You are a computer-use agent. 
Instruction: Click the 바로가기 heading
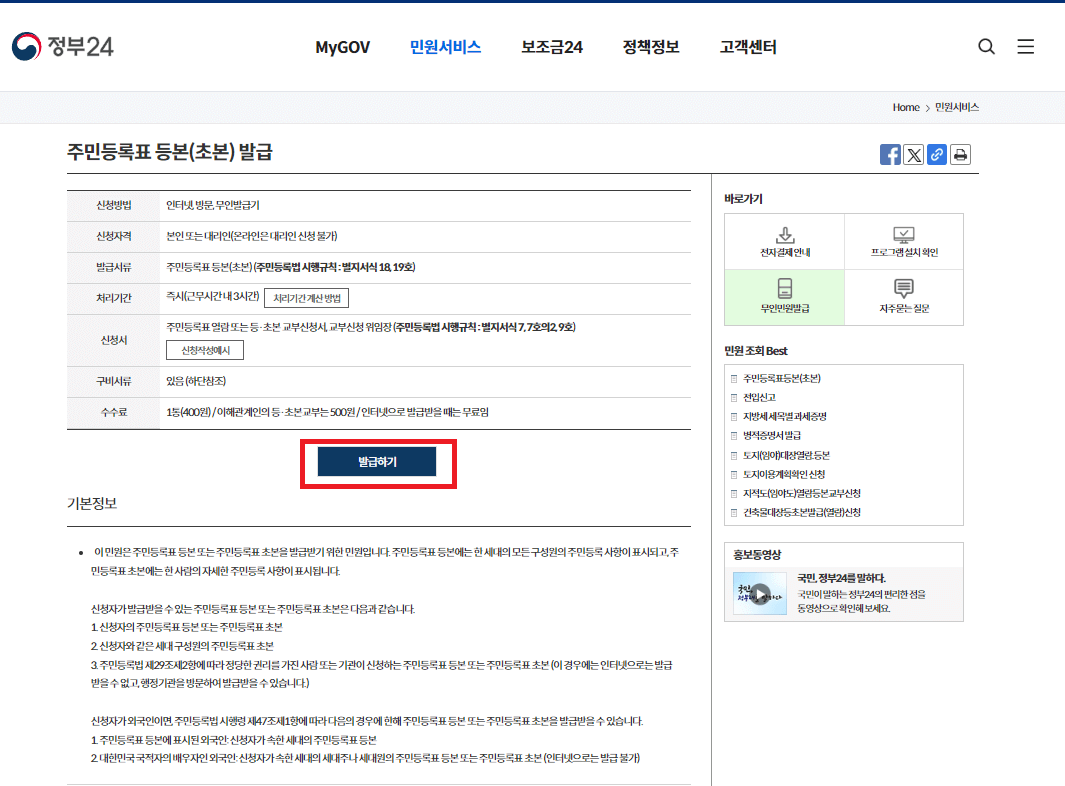click(x=743, y=199)
